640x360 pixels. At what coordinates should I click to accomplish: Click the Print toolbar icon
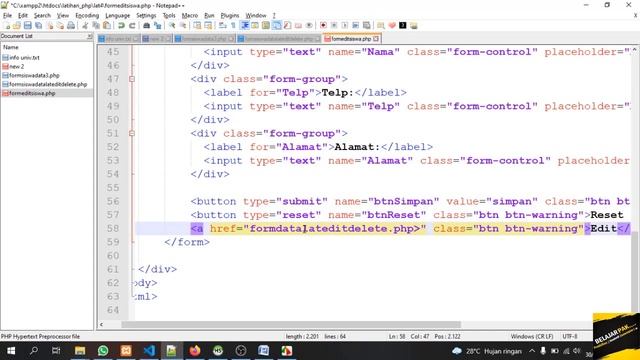71,25
